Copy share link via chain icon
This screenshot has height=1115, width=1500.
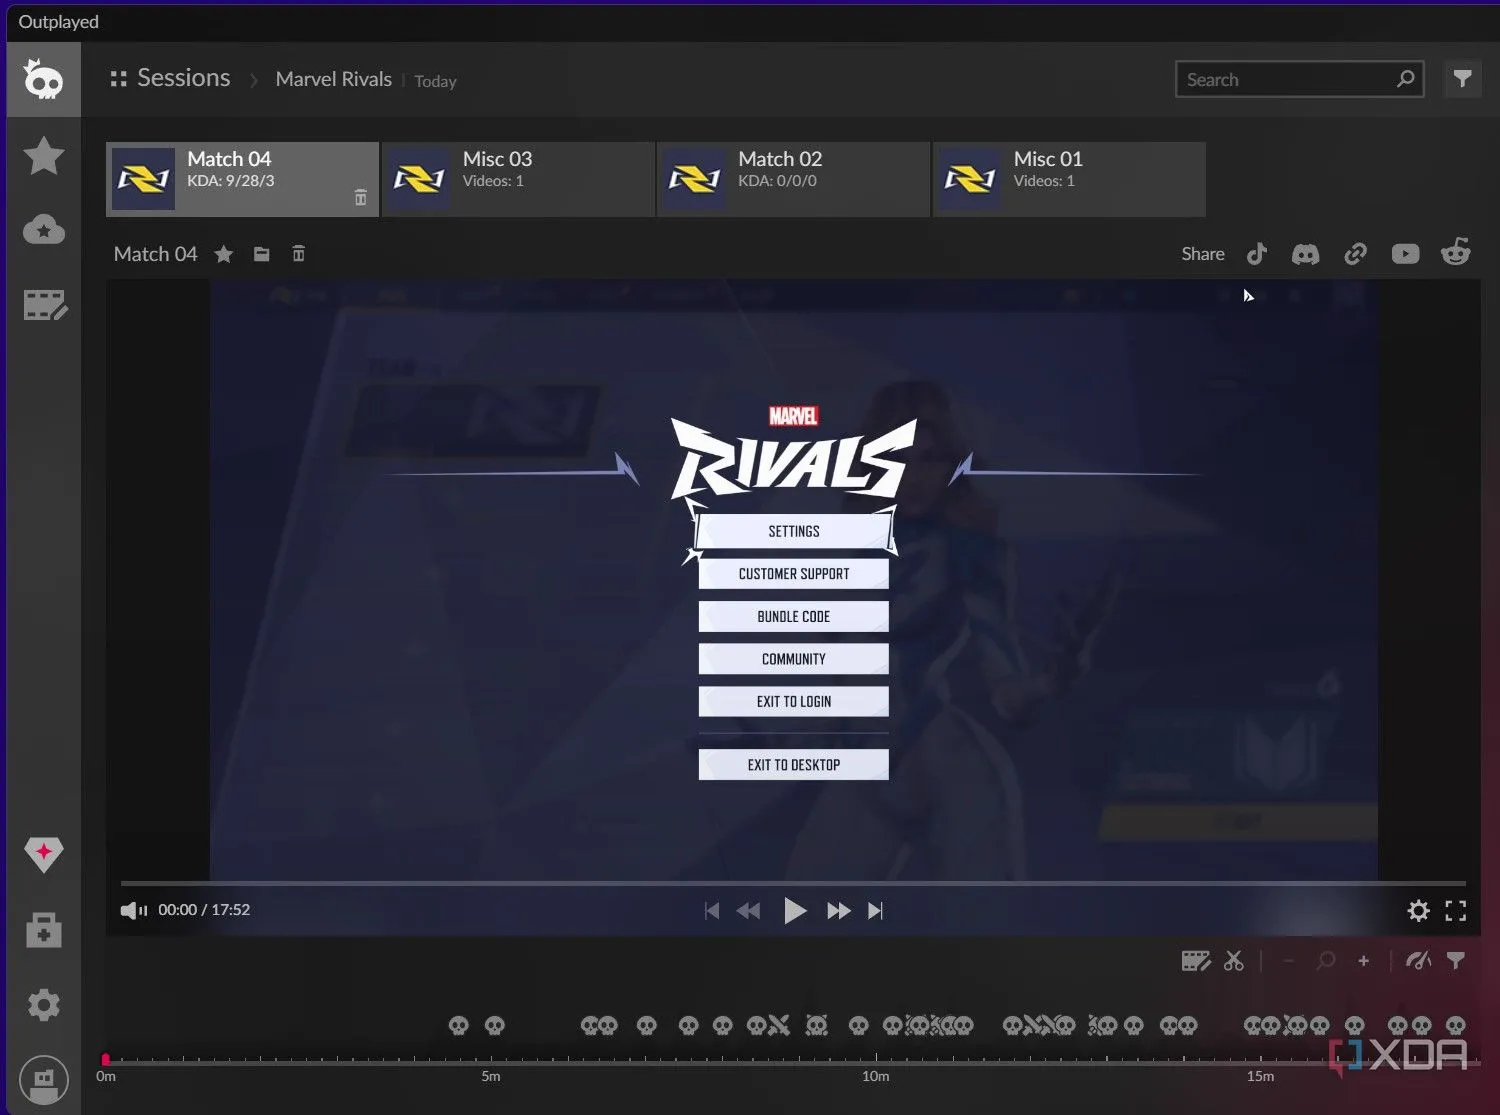[x=1355, y=254]
